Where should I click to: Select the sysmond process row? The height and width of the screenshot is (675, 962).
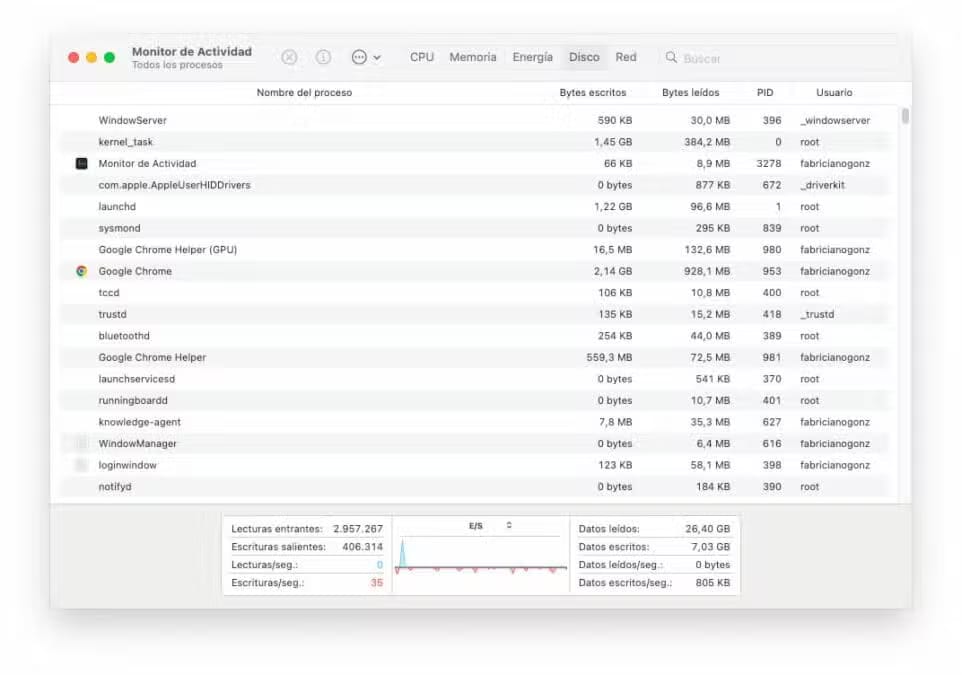(x=475, y=228)
